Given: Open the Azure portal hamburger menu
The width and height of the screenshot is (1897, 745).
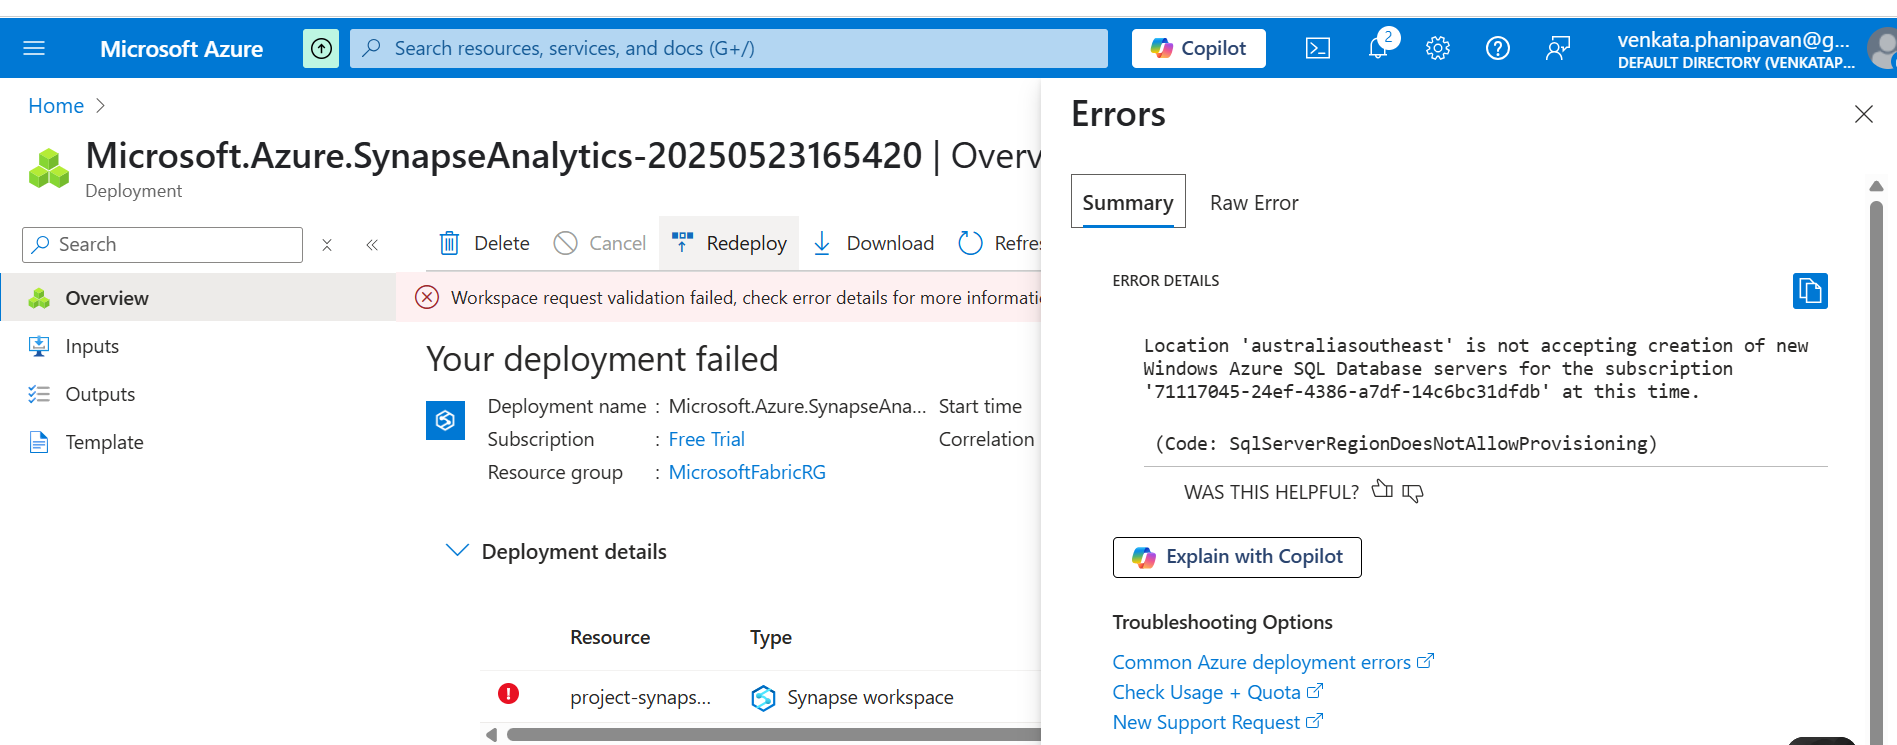Looking at the screenshot, I should (x=34, y=48).
